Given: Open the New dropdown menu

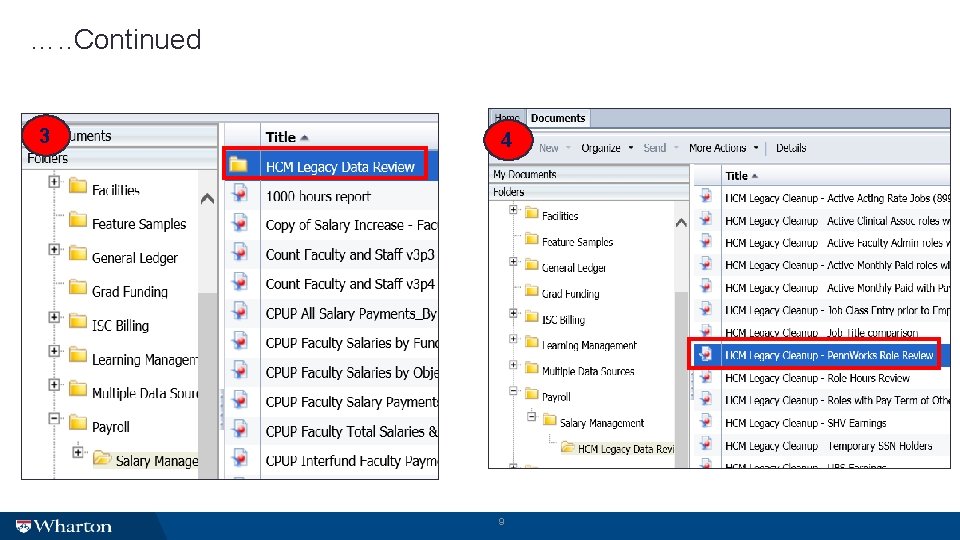Looking at the screenshot, I should [554, 148].
